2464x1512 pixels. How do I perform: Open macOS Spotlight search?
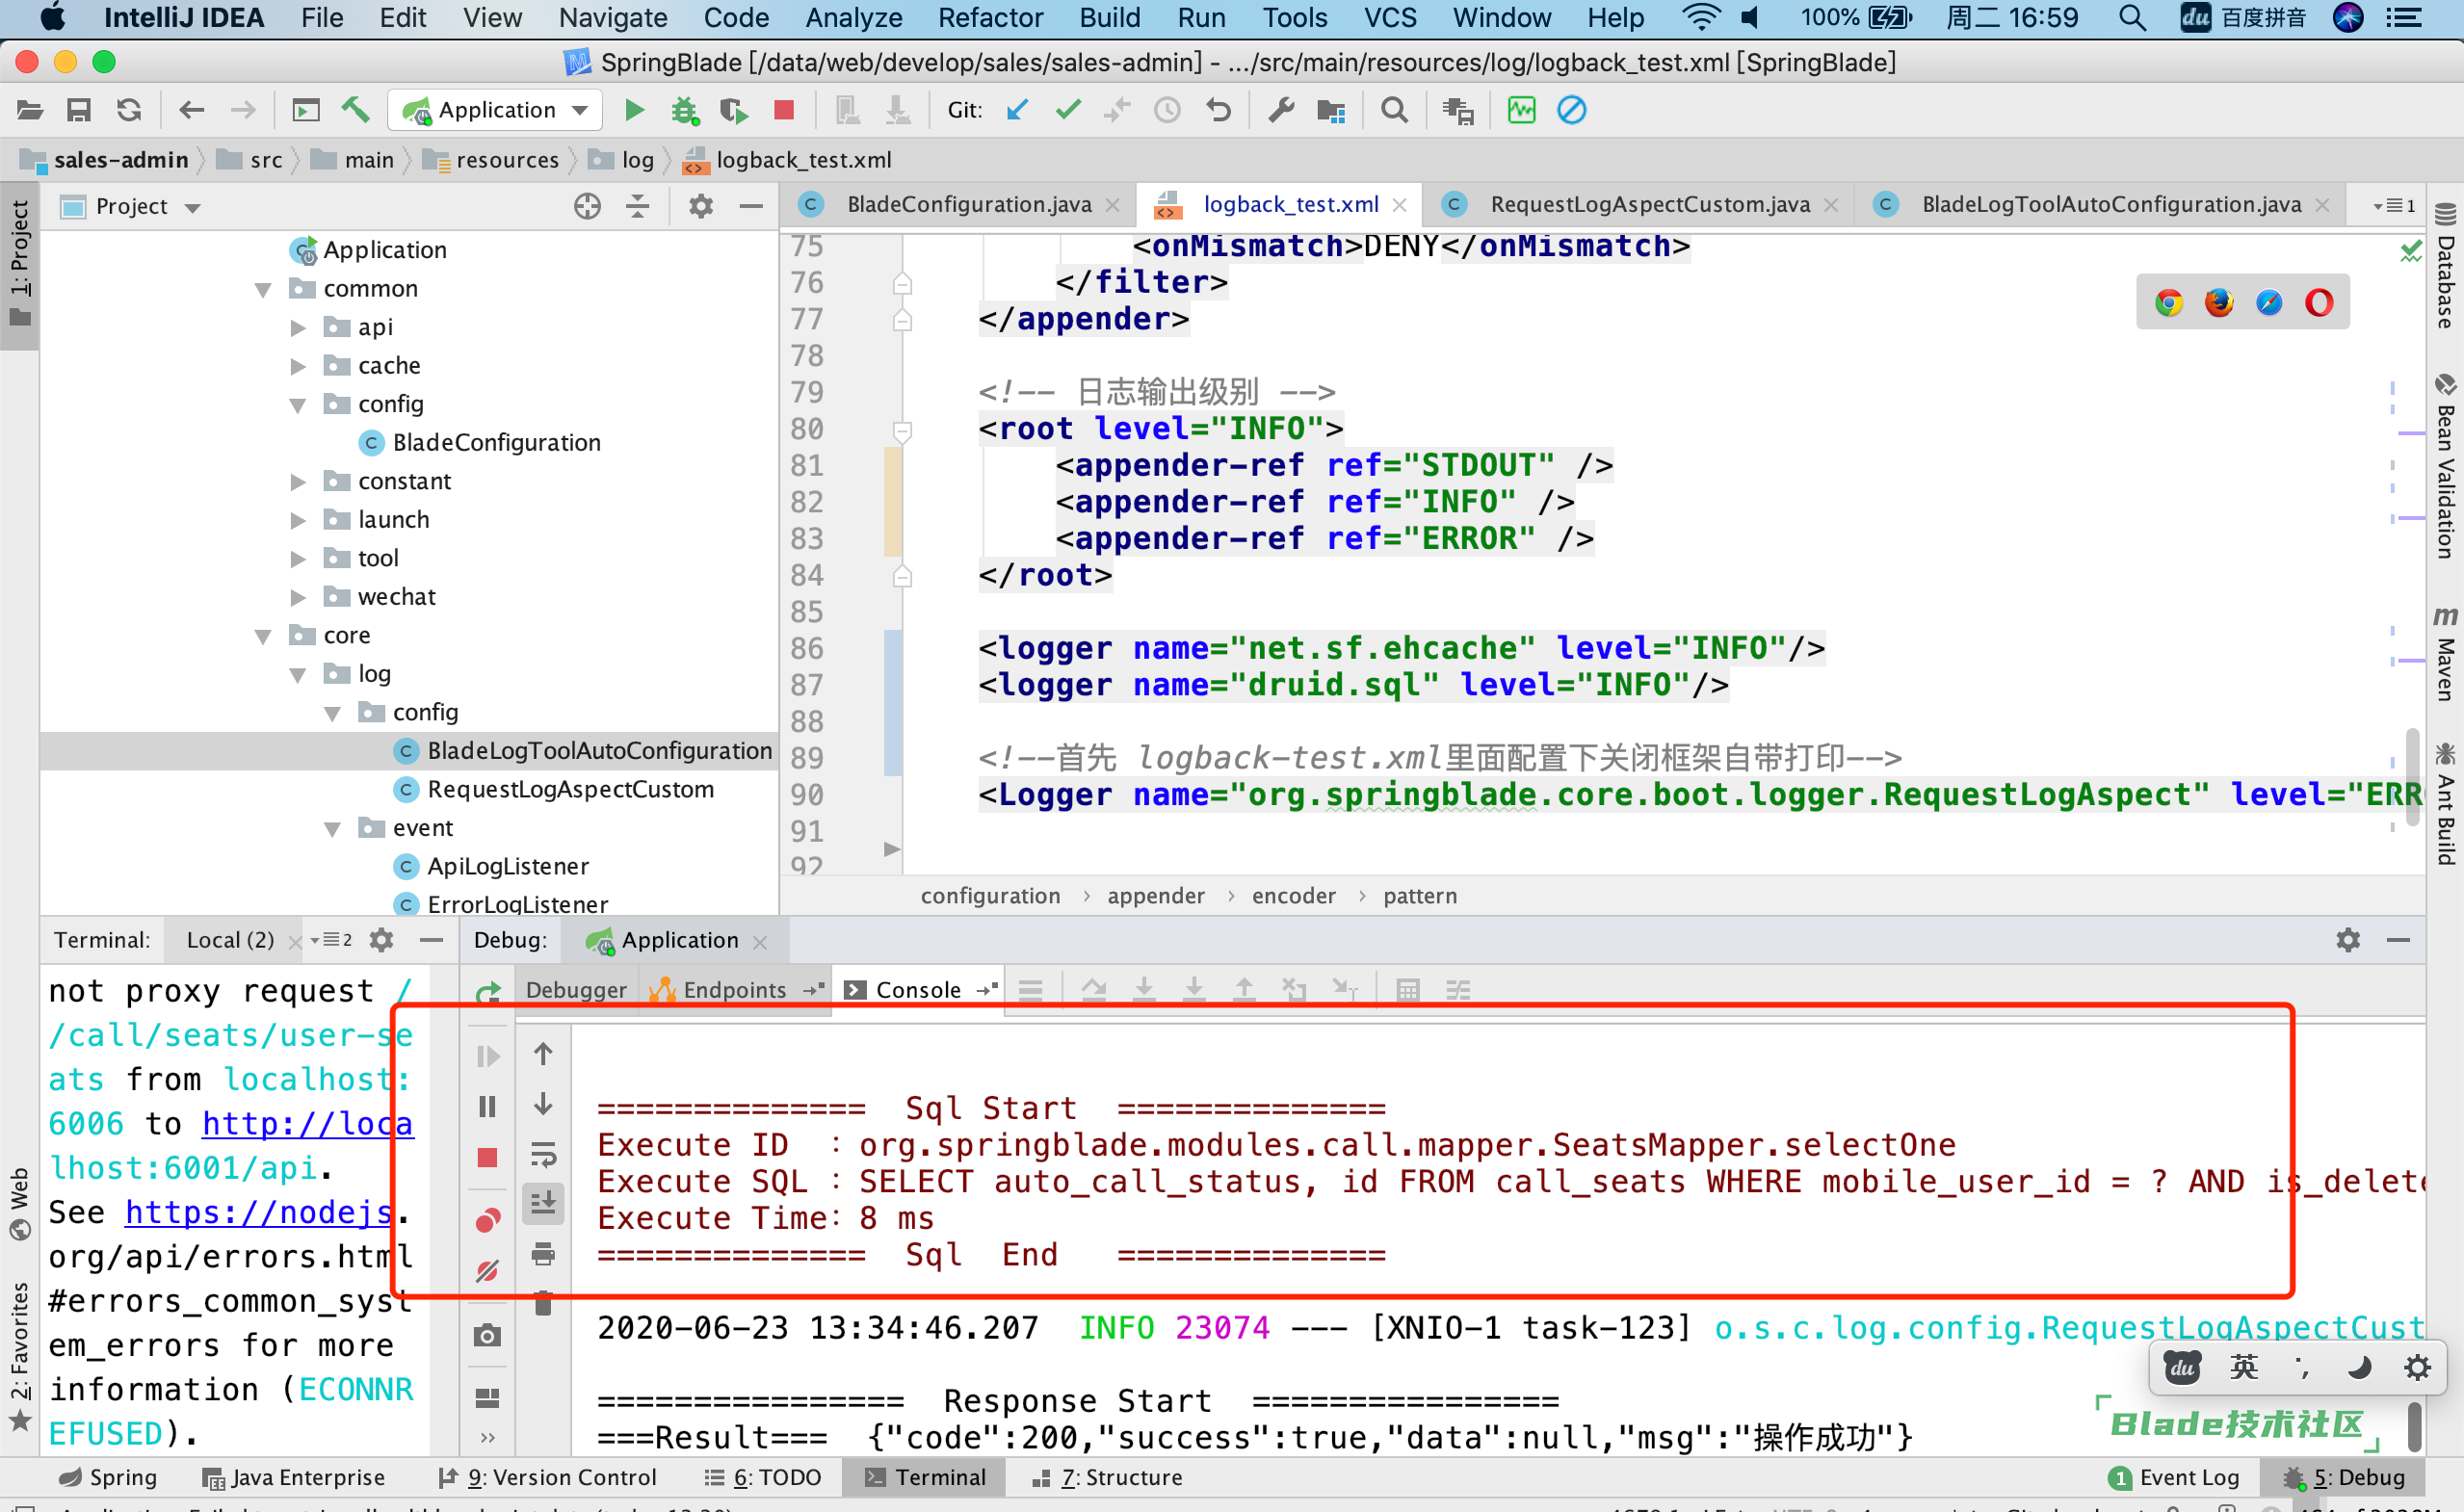coord(2131,18)
